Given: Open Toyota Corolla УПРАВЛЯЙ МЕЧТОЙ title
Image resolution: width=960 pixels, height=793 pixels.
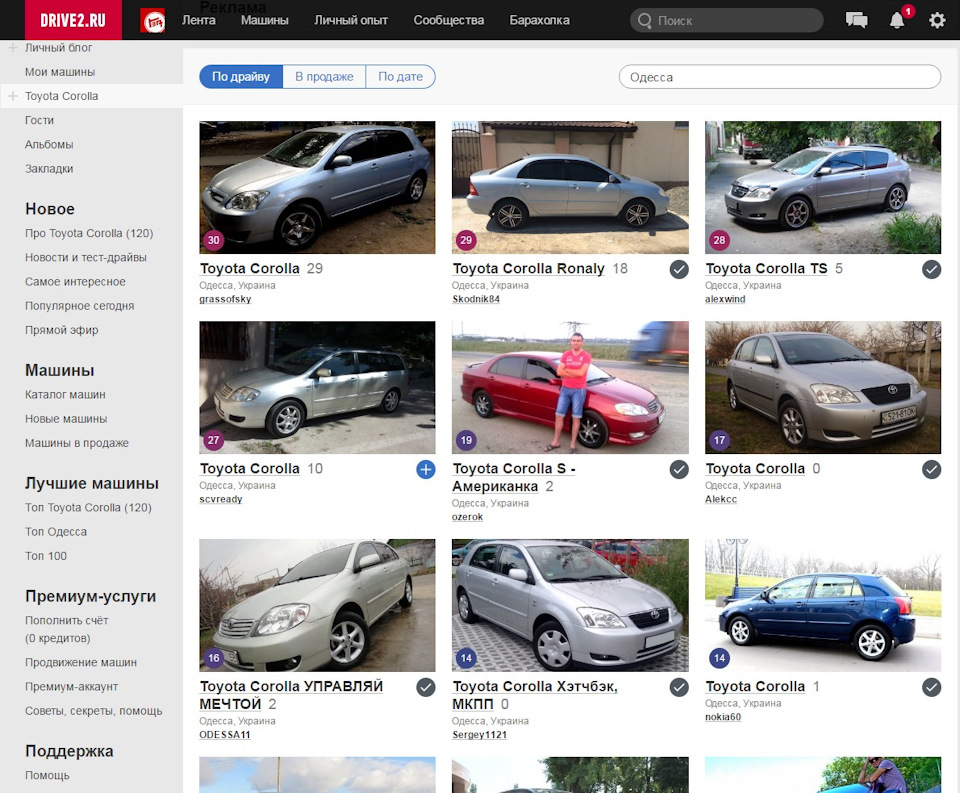Looking at the screenshot, I should pyautogui.click(x=291, y=695).
